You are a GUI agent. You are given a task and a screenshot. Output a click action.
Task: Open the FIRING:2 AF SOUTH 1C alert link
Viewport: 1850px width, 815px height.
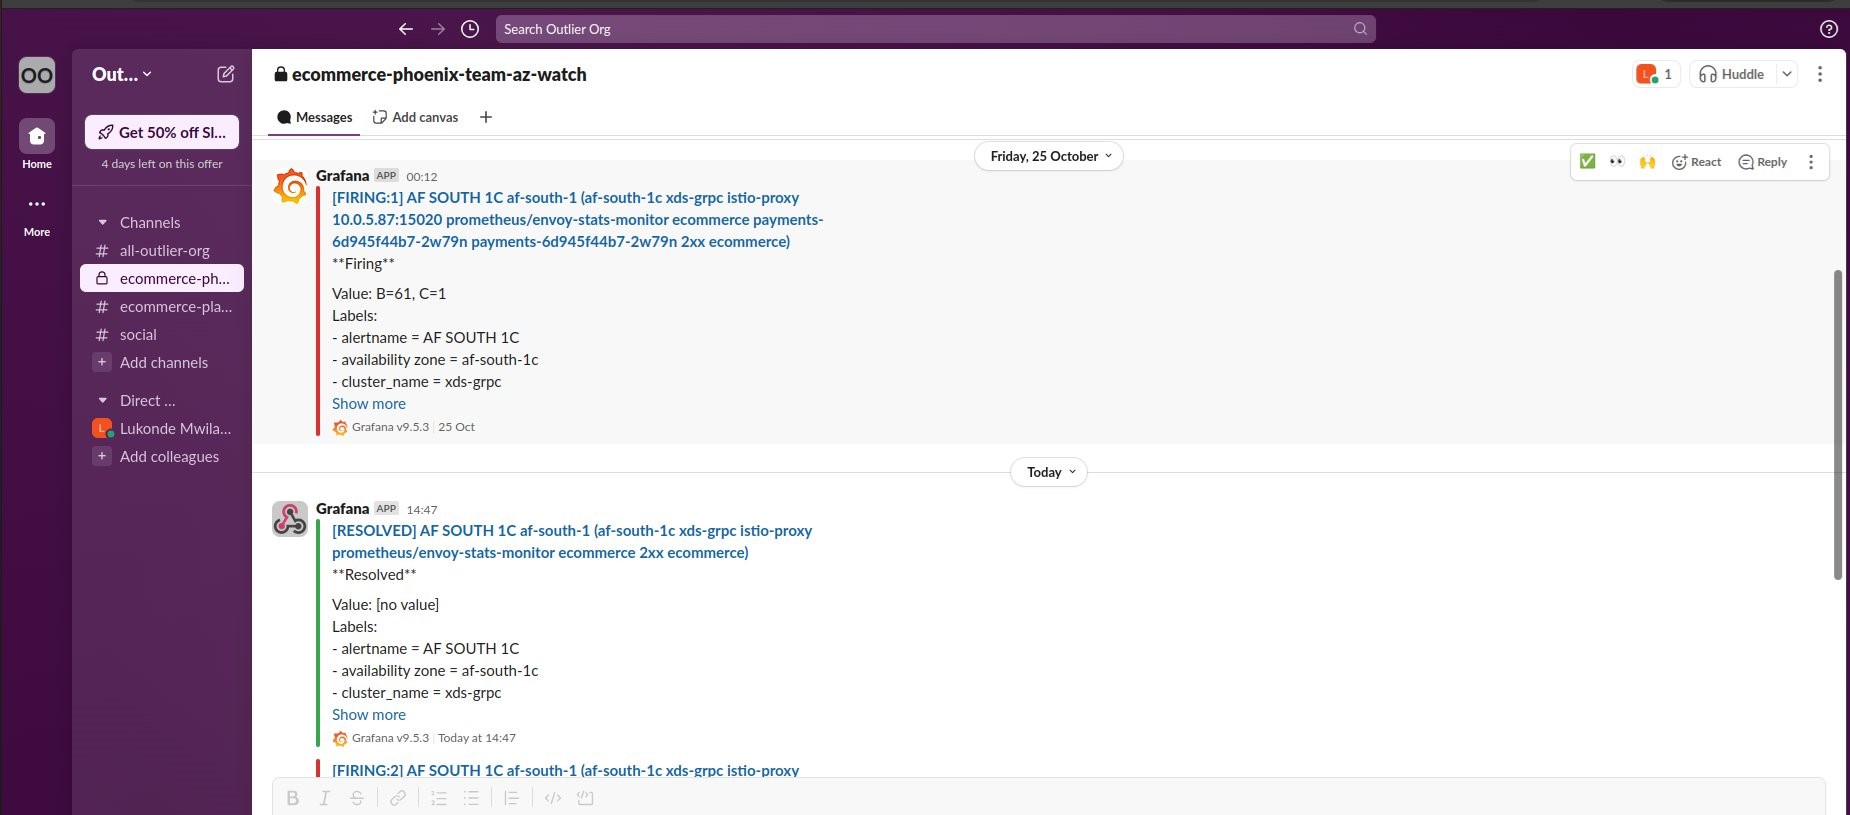click(565, 770)
